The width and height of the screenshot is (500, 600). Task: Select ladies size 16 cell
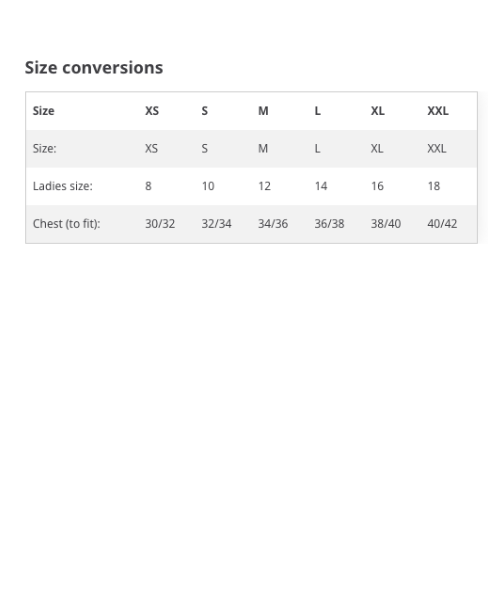(x=377, y=186)
